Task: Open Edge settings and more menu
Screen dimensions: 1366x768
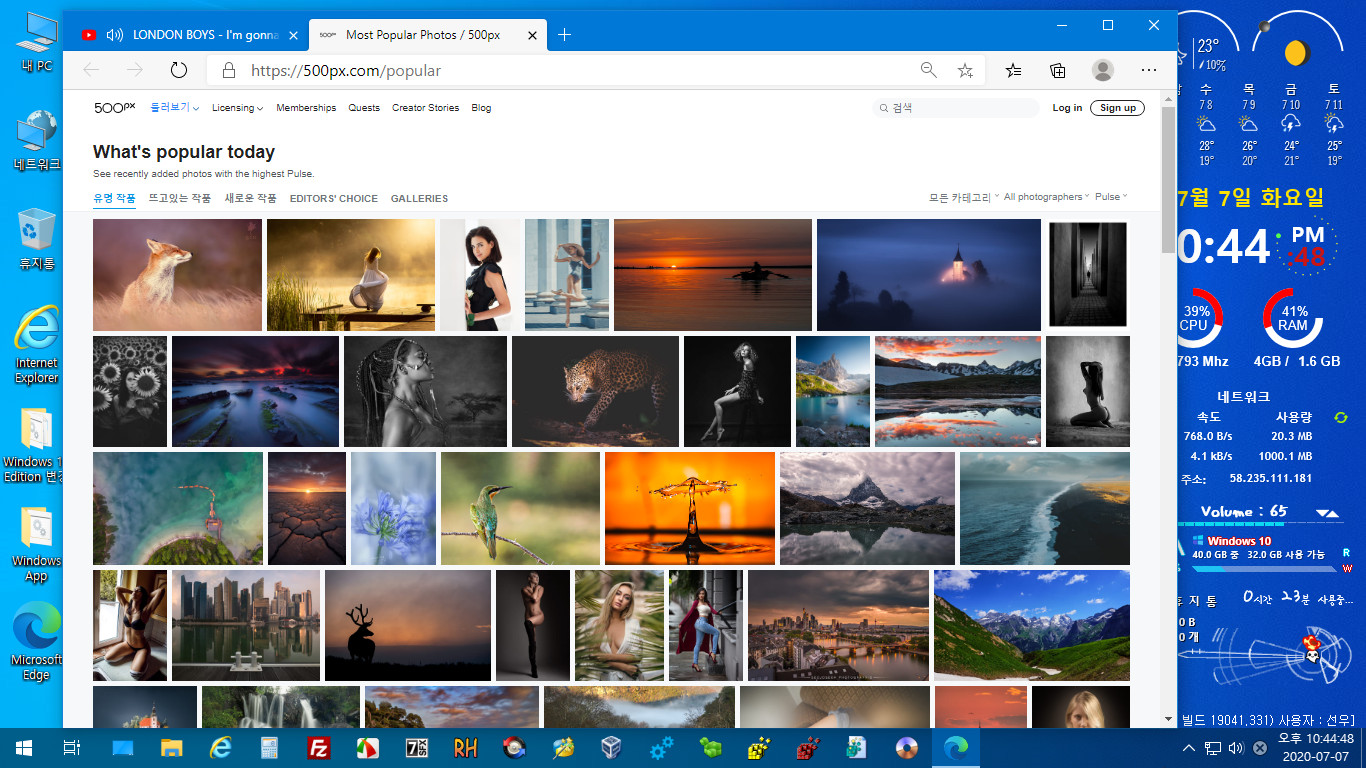Action: pos(1149,70)
